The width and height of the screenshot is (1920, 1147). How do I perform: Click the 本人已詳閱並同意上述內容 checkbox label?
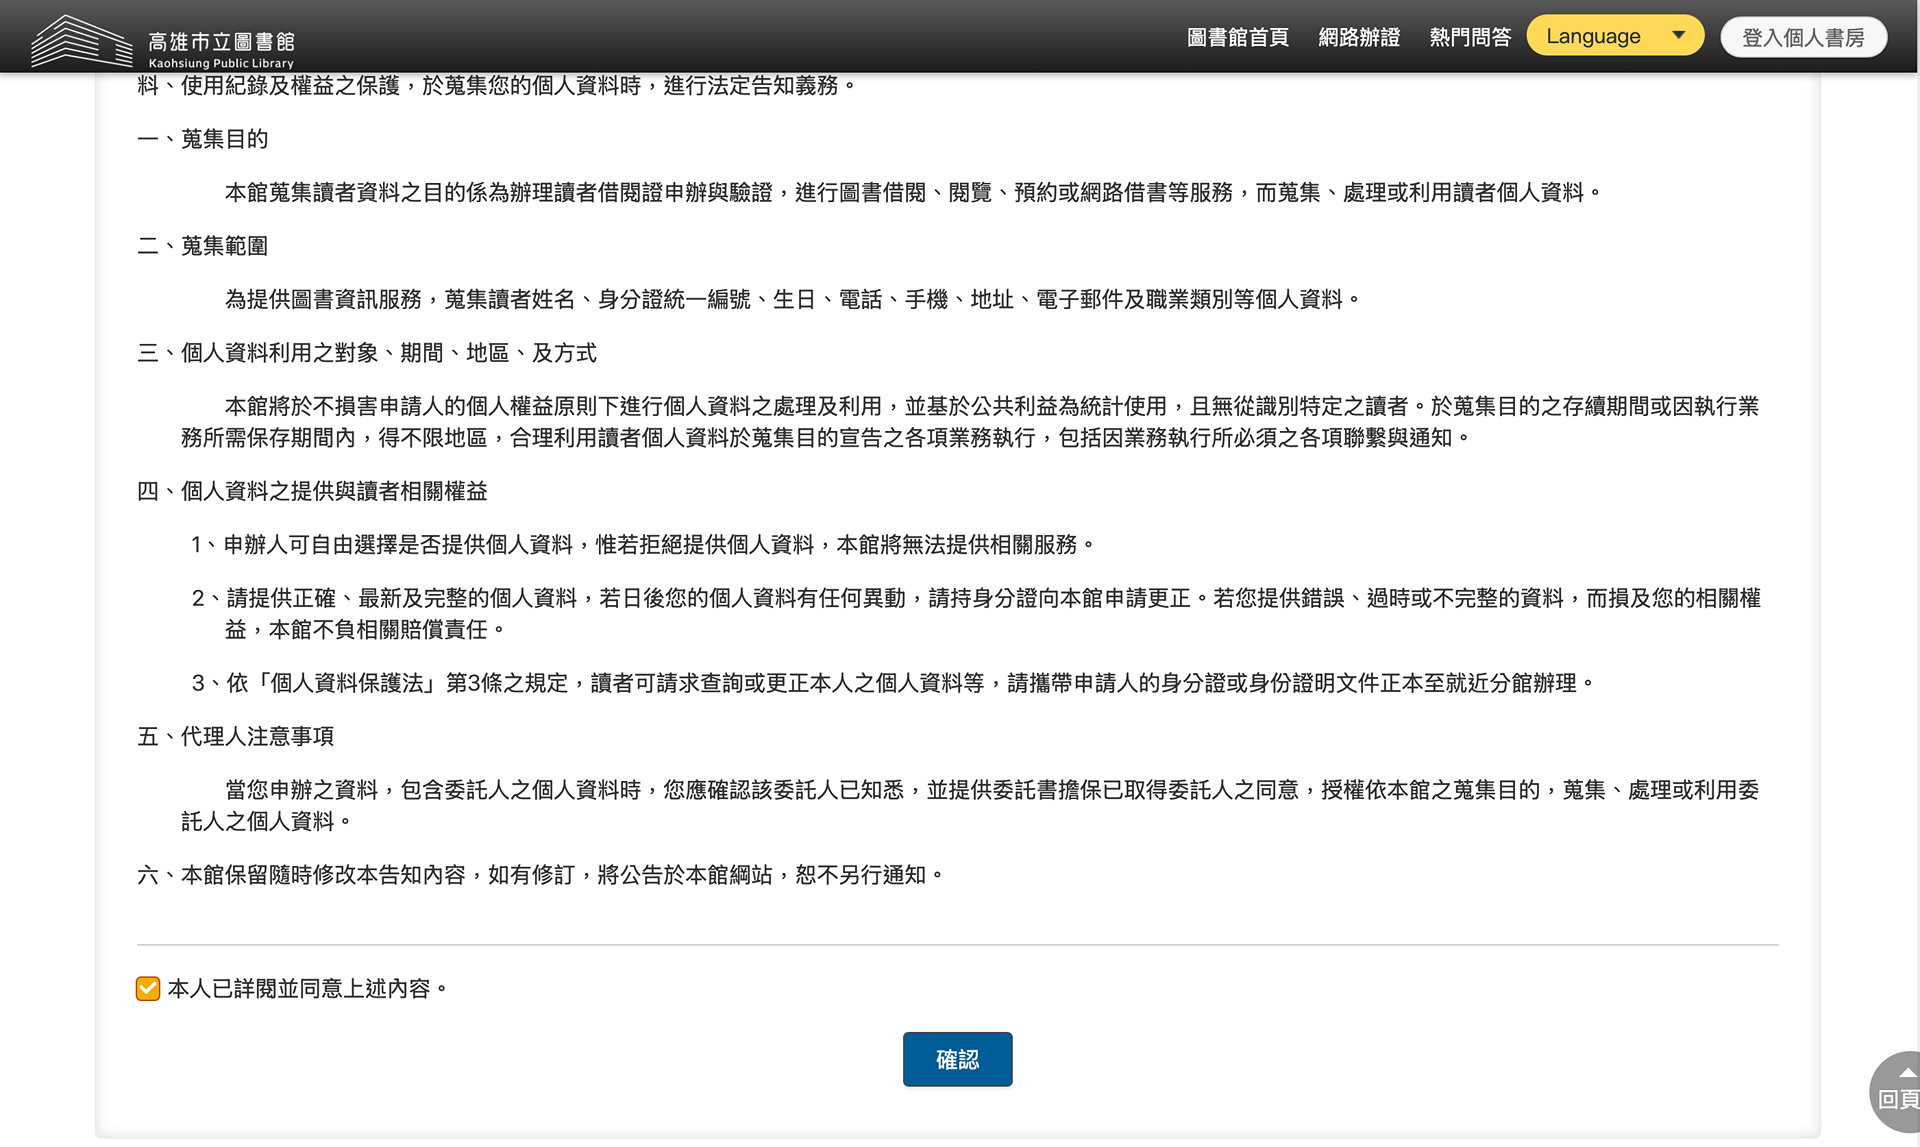pyautogui.click(x=306, y=988)
